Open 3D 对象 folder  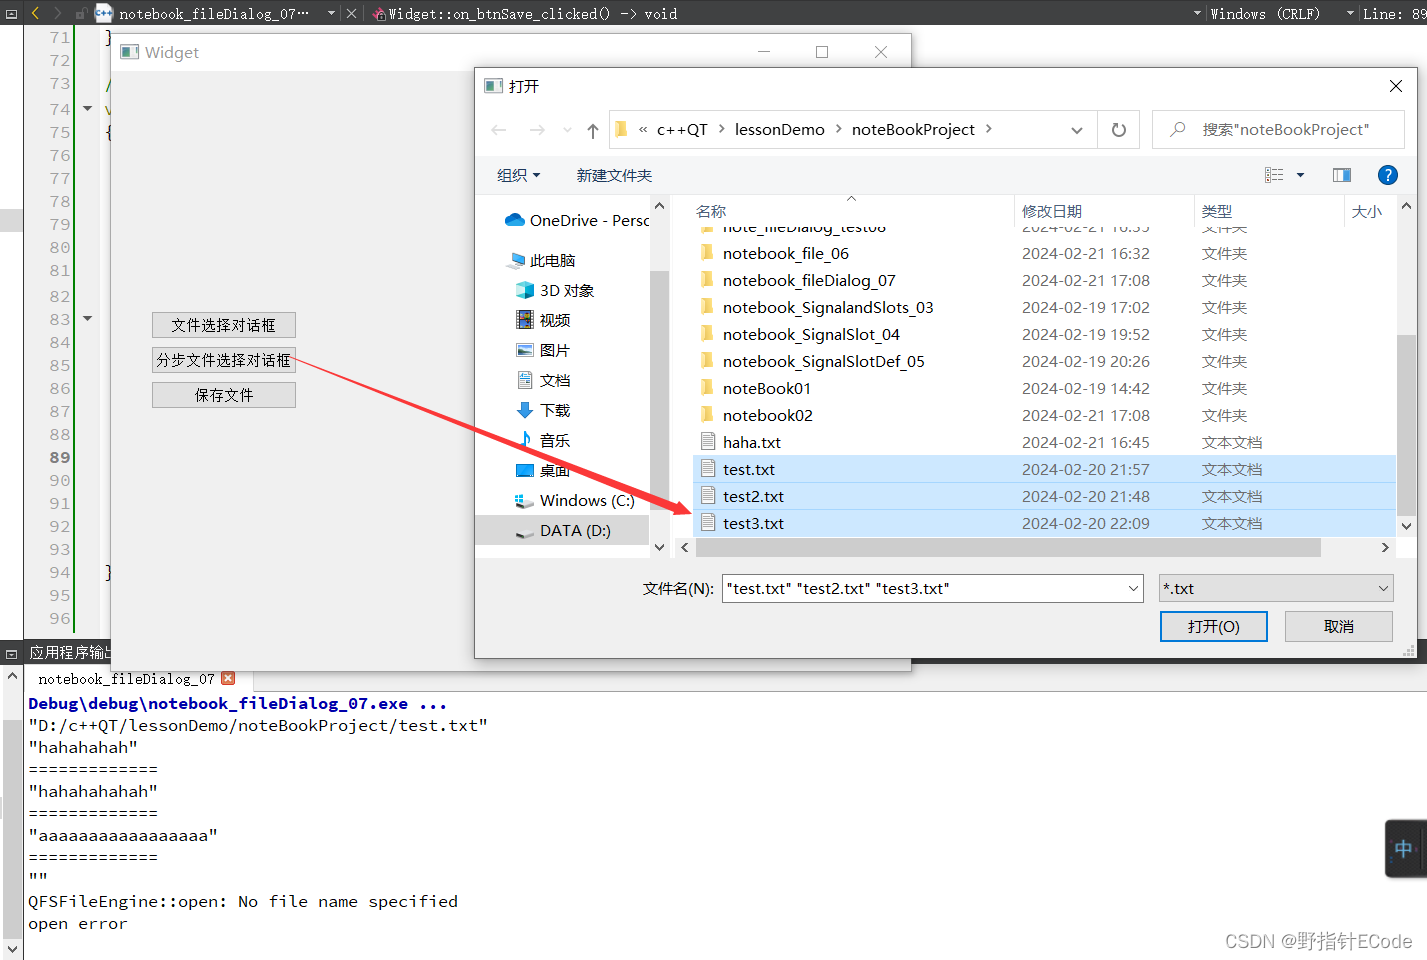(555, 290)
